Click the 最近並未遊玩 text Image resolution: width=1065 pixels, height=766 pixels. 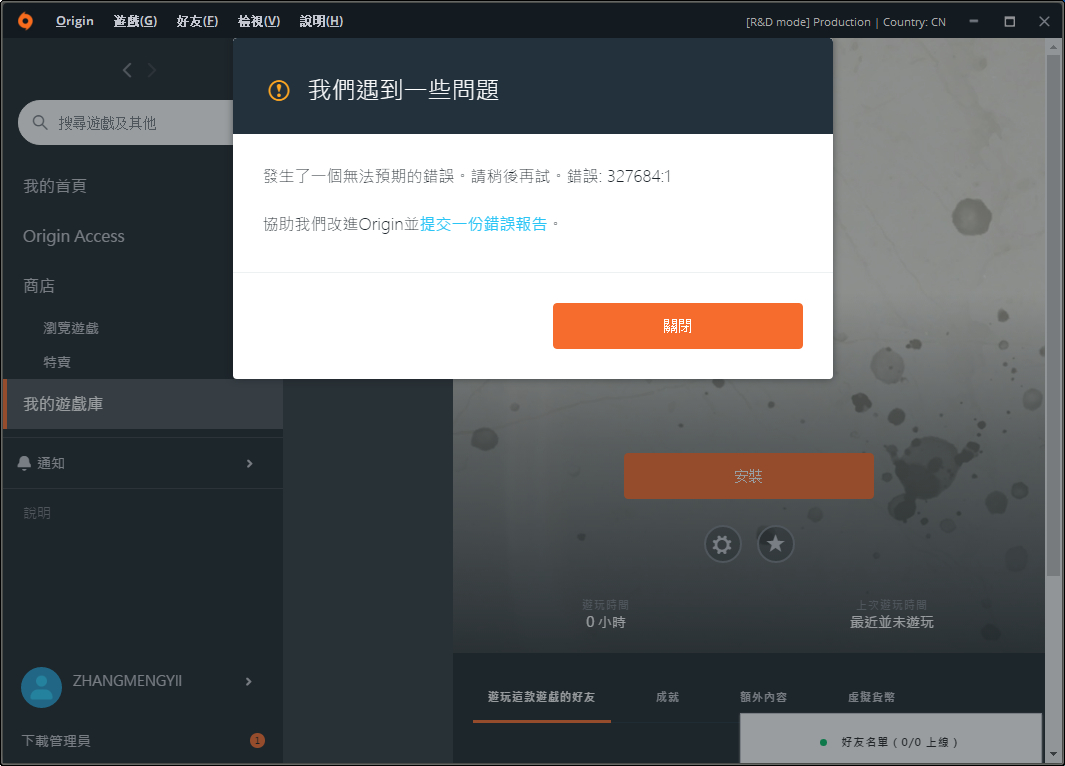click(892, 622)
